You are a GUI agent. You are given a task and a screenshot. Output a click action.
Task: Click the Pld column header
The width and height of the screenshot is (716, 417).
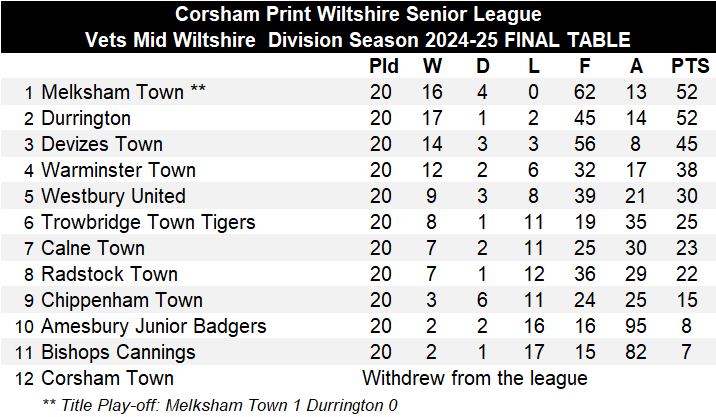pos(383,67)
